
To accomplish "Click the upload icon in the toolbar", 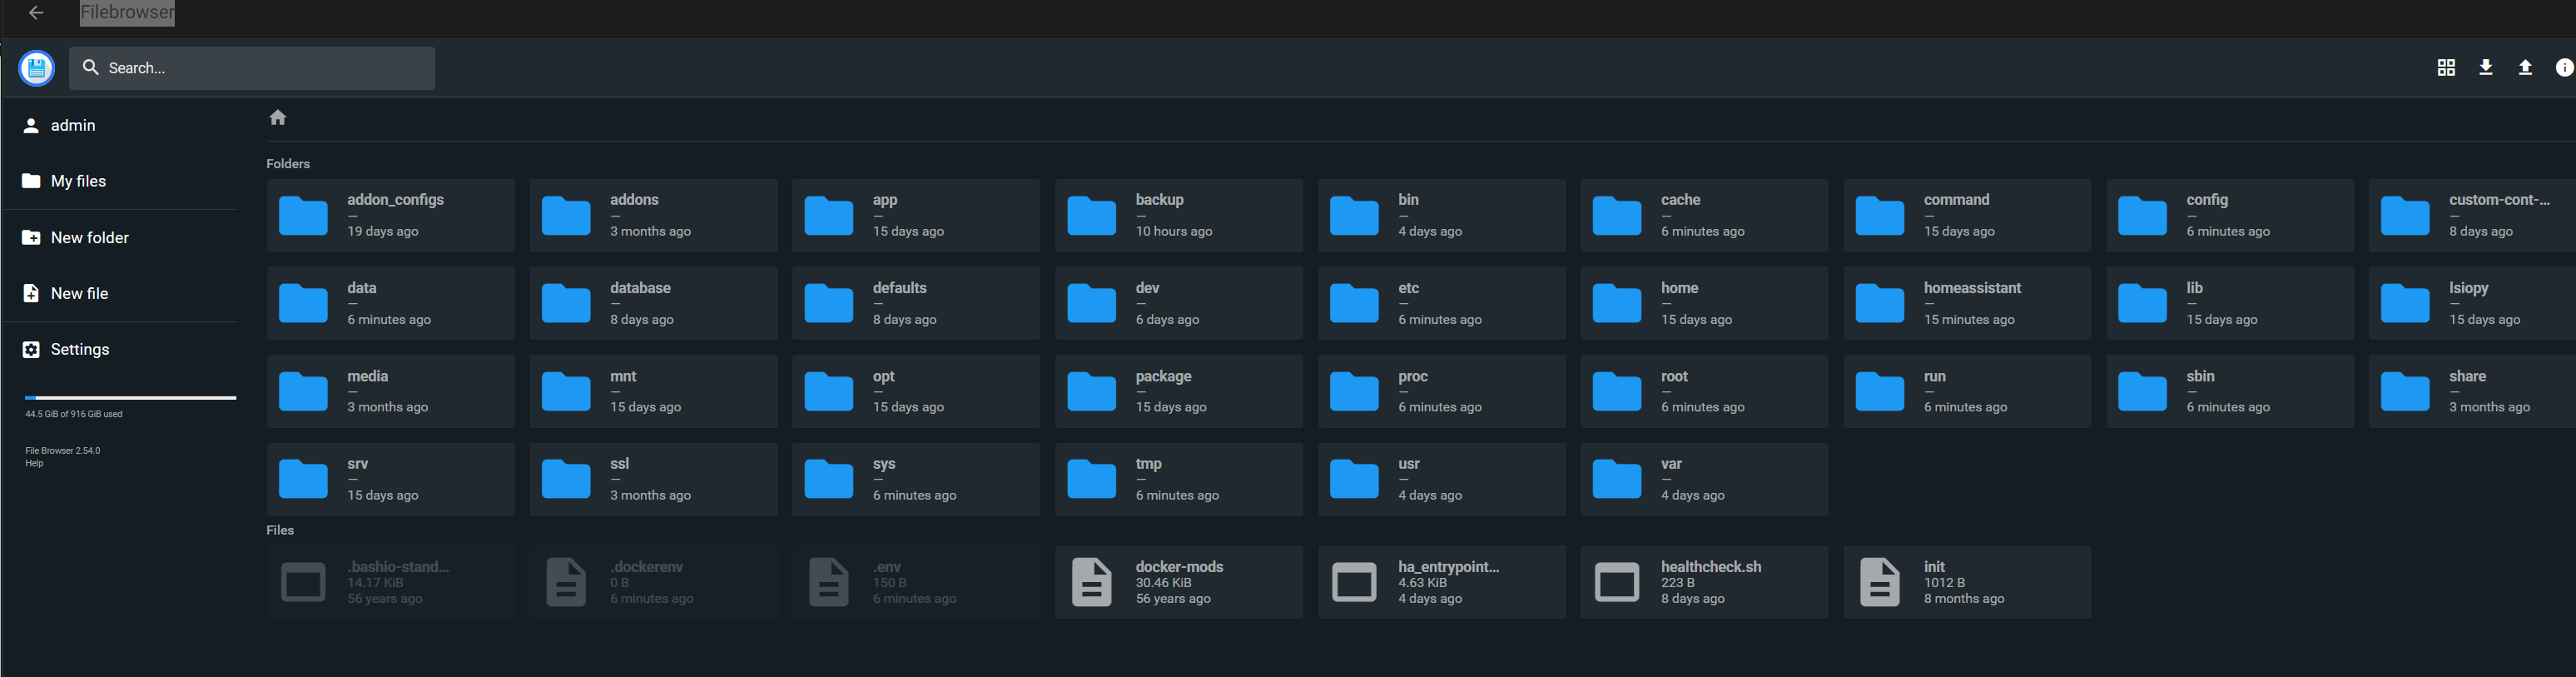I will 2524,68.
